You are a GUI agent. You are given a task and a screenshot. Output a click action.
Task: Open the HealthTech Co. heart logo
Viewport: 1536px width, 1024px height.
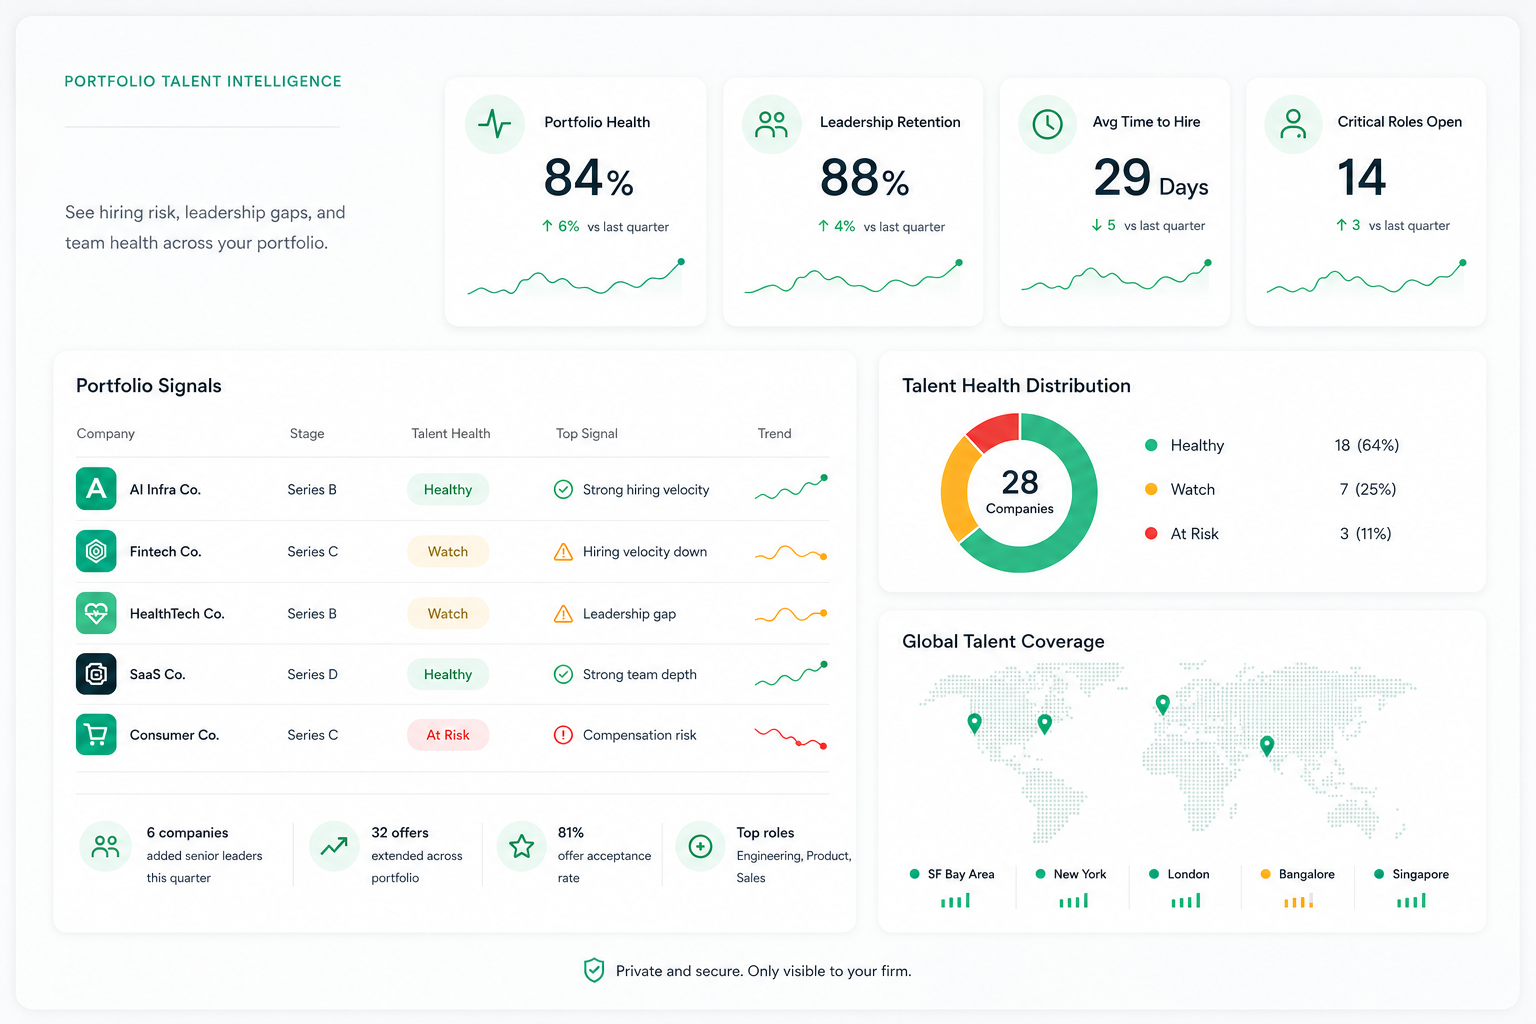[96, 613]
